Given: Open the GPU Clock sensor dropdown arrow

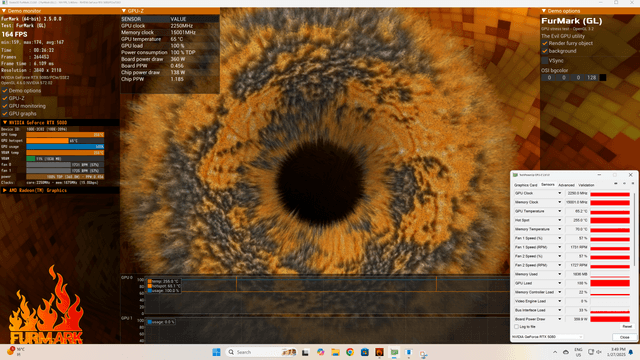Looking at the screenshot, I should pos(560,193).
